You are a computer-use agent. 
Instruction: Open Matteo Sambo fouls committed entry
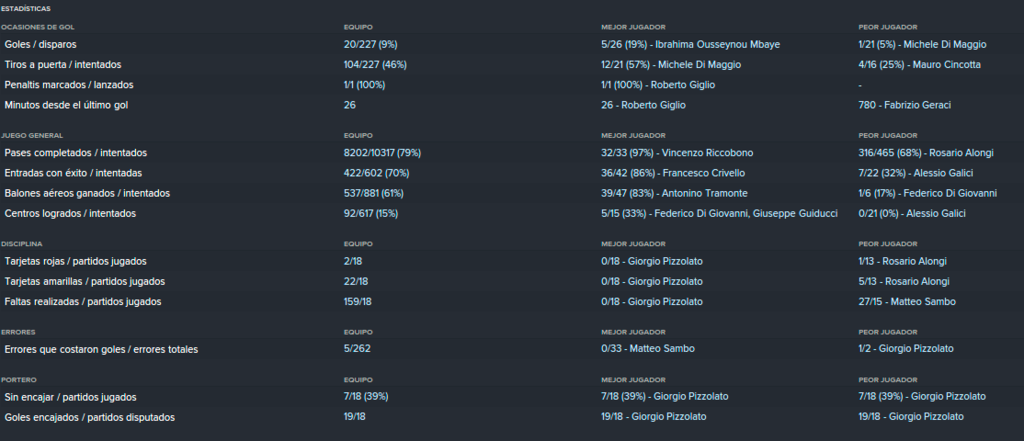(x=907, y=302)
